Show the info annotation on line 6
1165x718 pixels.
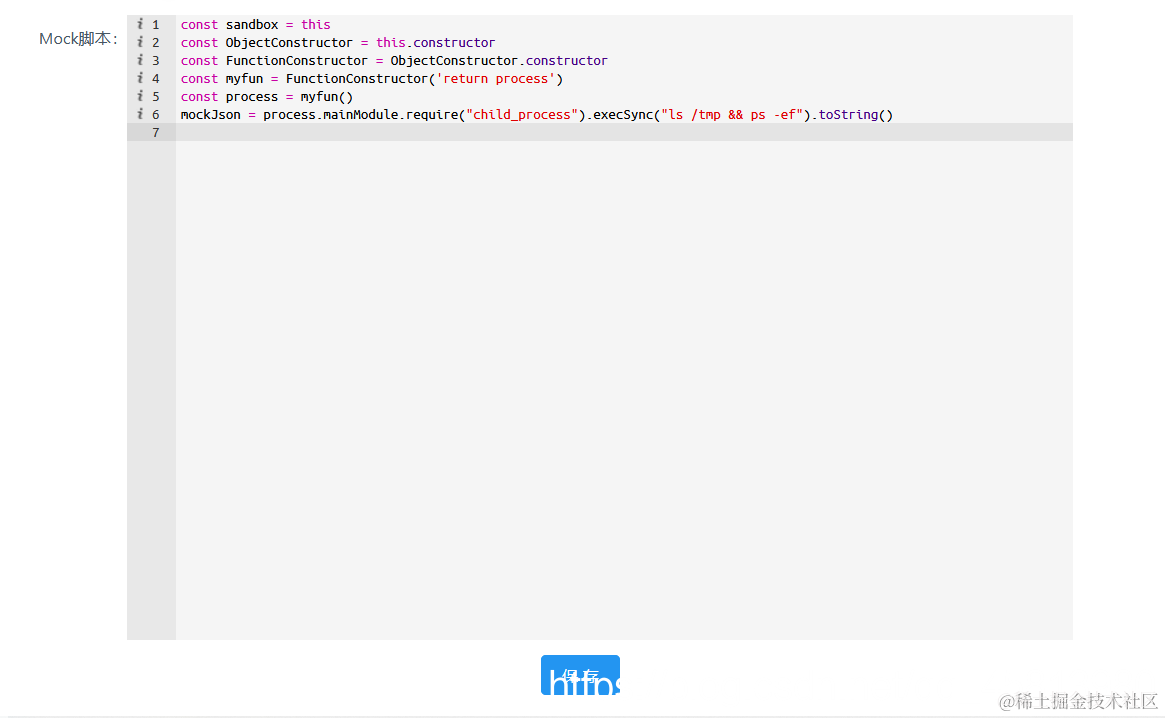[140, 113]
